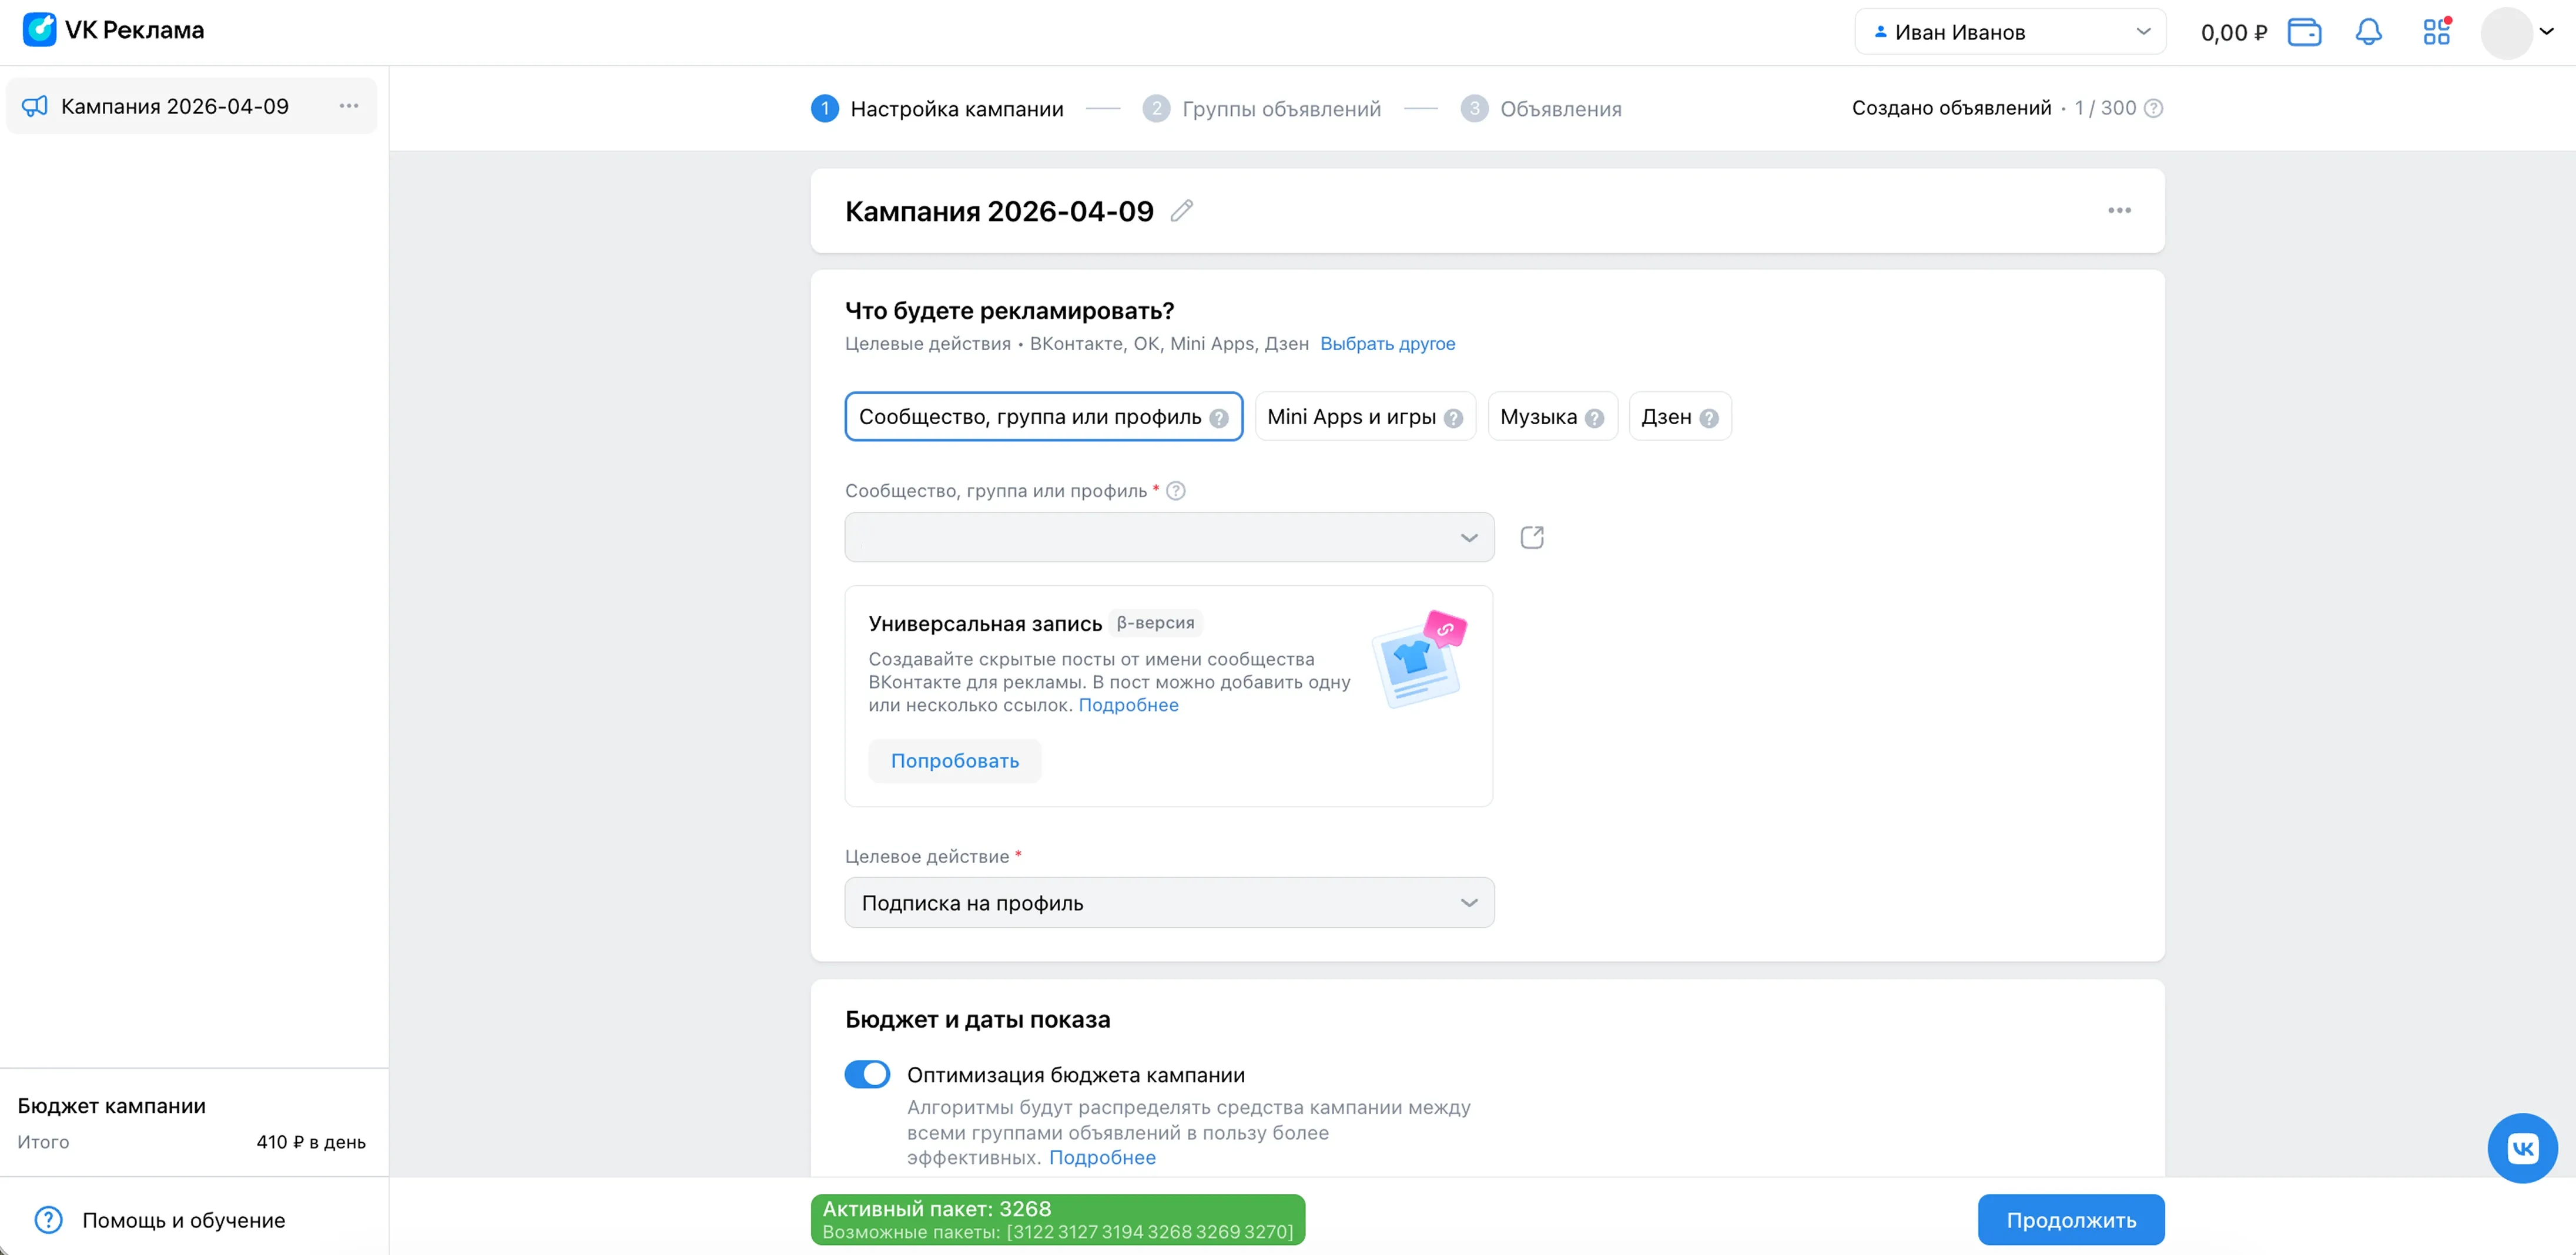Toggle Оптимизация бюджета кампании switch

(867, 1074)
